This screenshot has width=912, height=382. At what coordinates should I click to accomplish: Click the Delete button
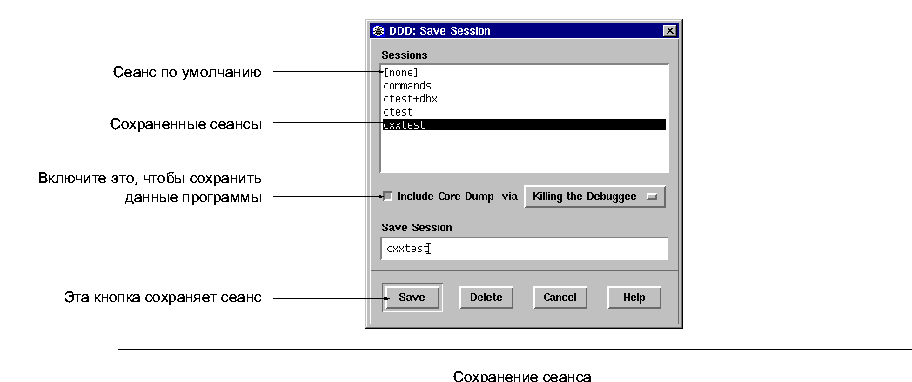pyautogui.click(x=486, y=298)
